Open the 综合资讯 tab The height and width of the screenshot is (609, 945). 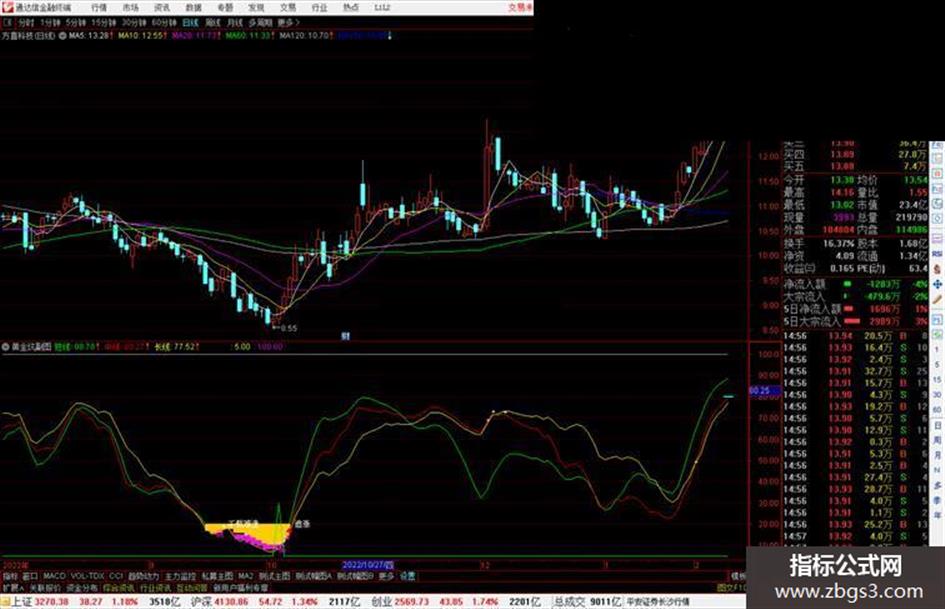click(x=119, y=587)
